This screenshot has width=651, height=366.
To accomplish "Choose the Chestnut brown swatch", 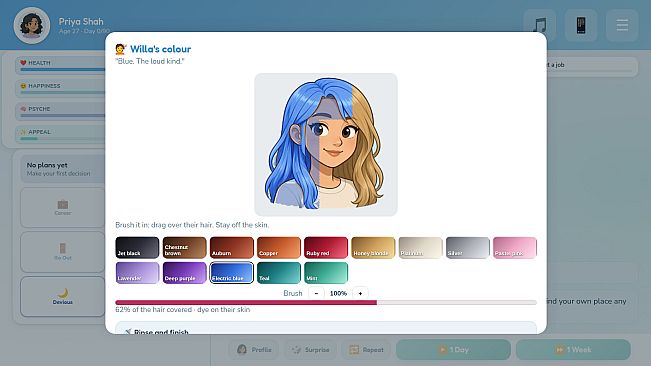I will pyautogui.click(x=184, y=248).
